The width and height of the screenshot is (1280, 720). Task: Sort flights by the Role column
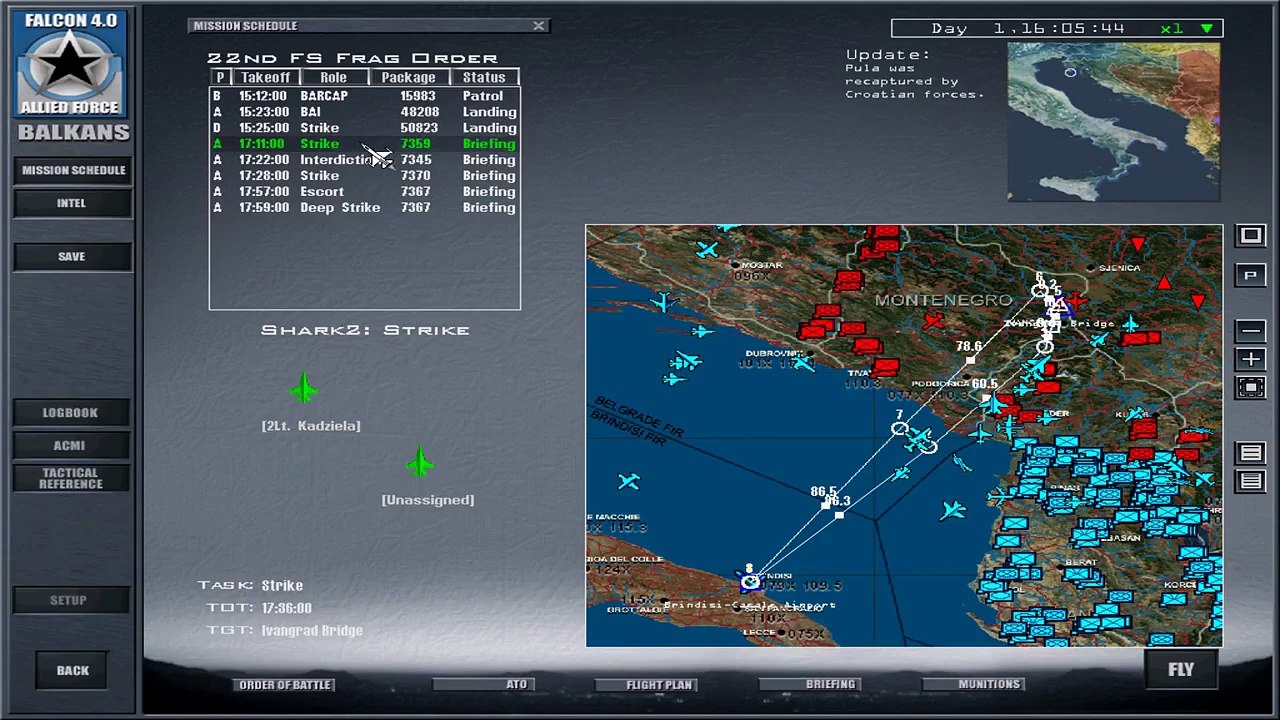point(334,77)
